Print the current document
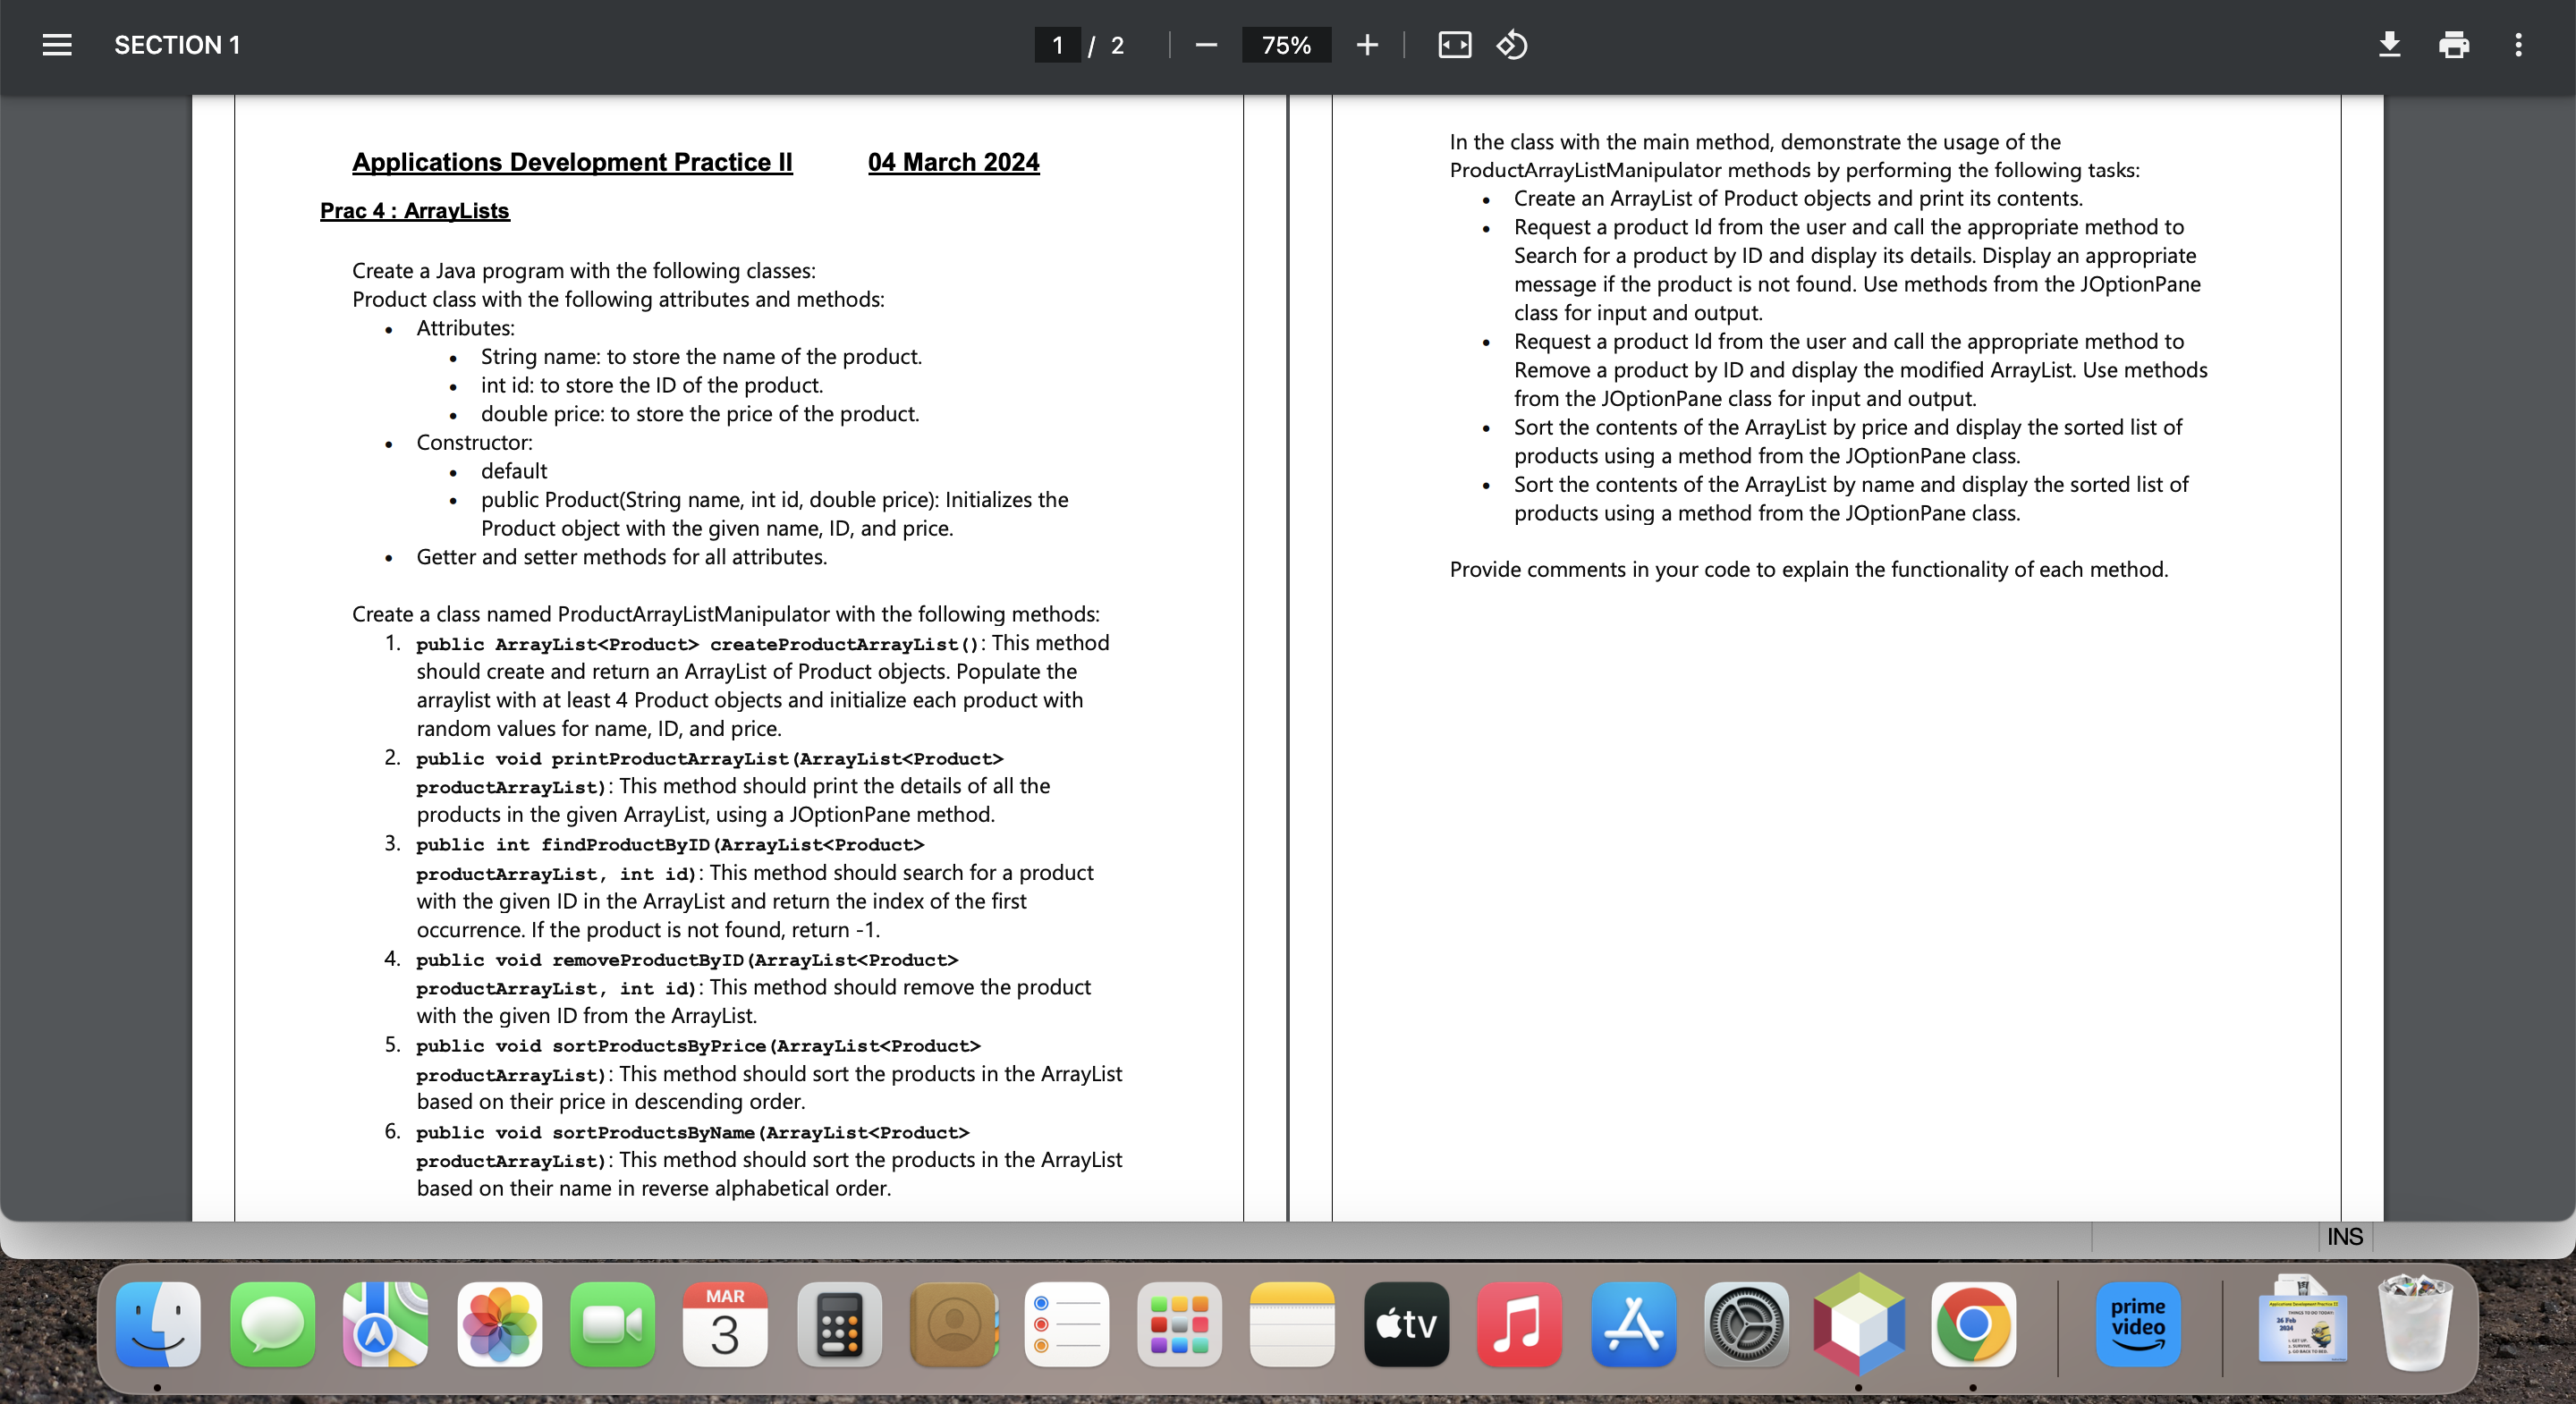 point(2454,45)
